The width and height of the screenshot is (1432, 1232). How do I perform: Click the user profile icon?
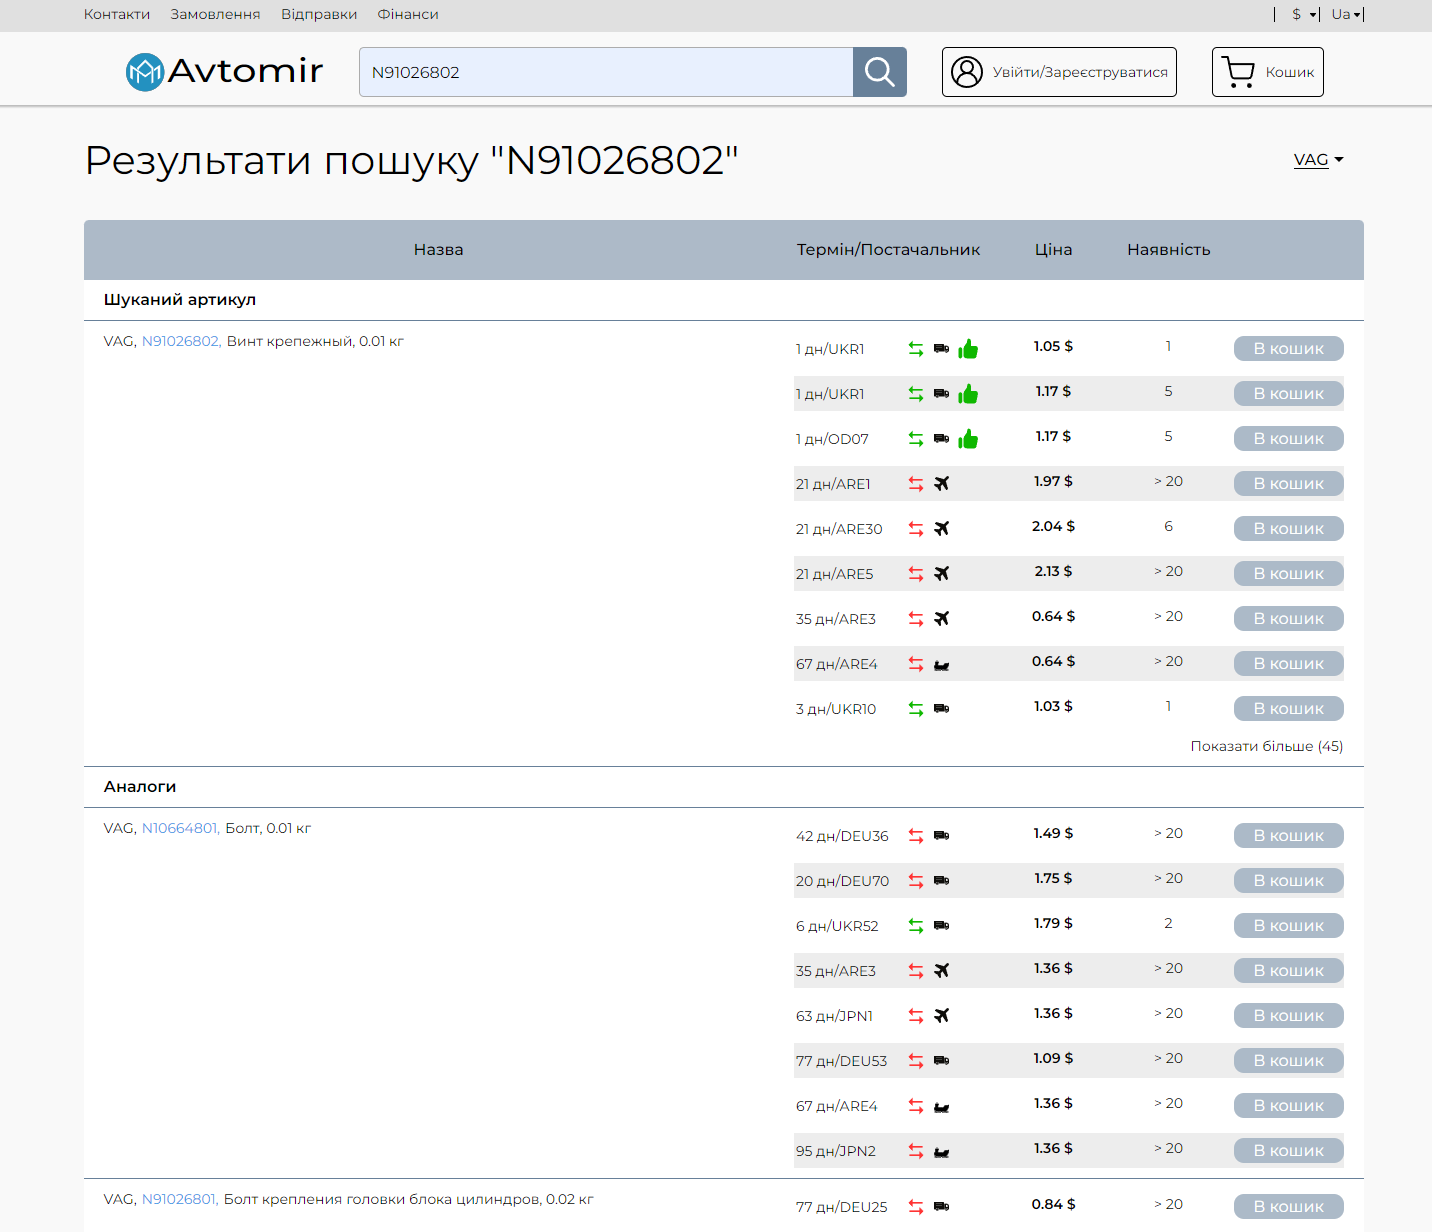[967, 72]
